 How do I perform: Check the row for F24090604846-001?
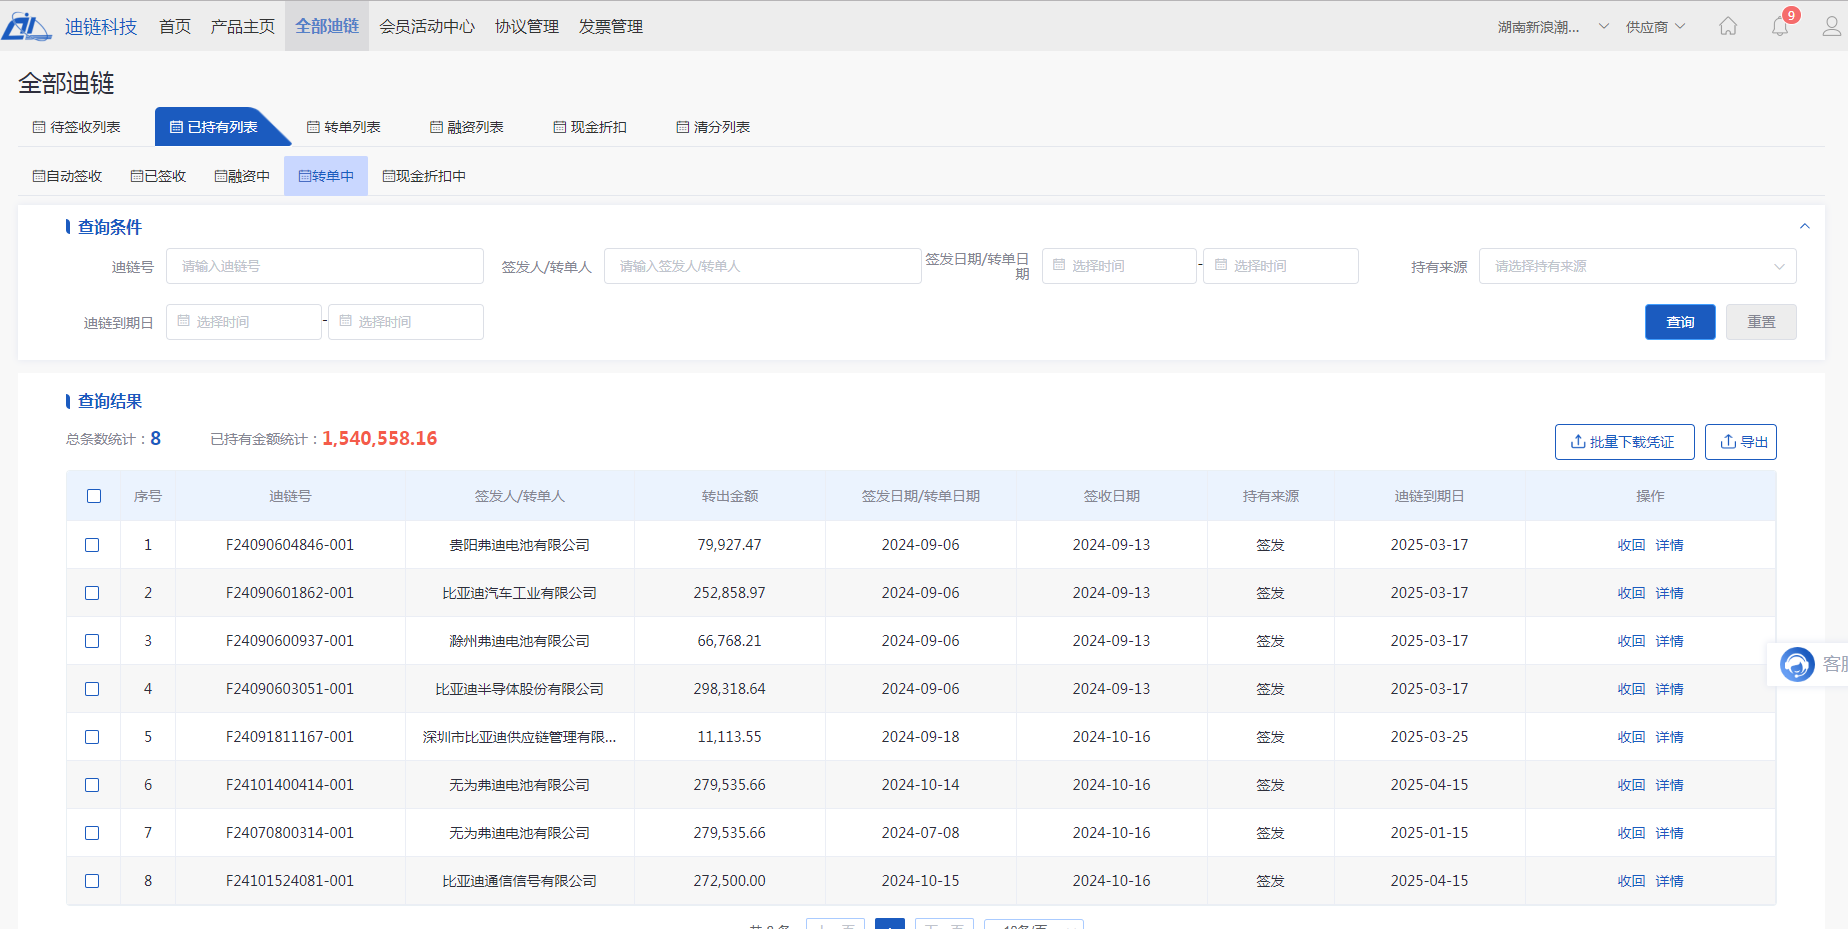point(92,545)
